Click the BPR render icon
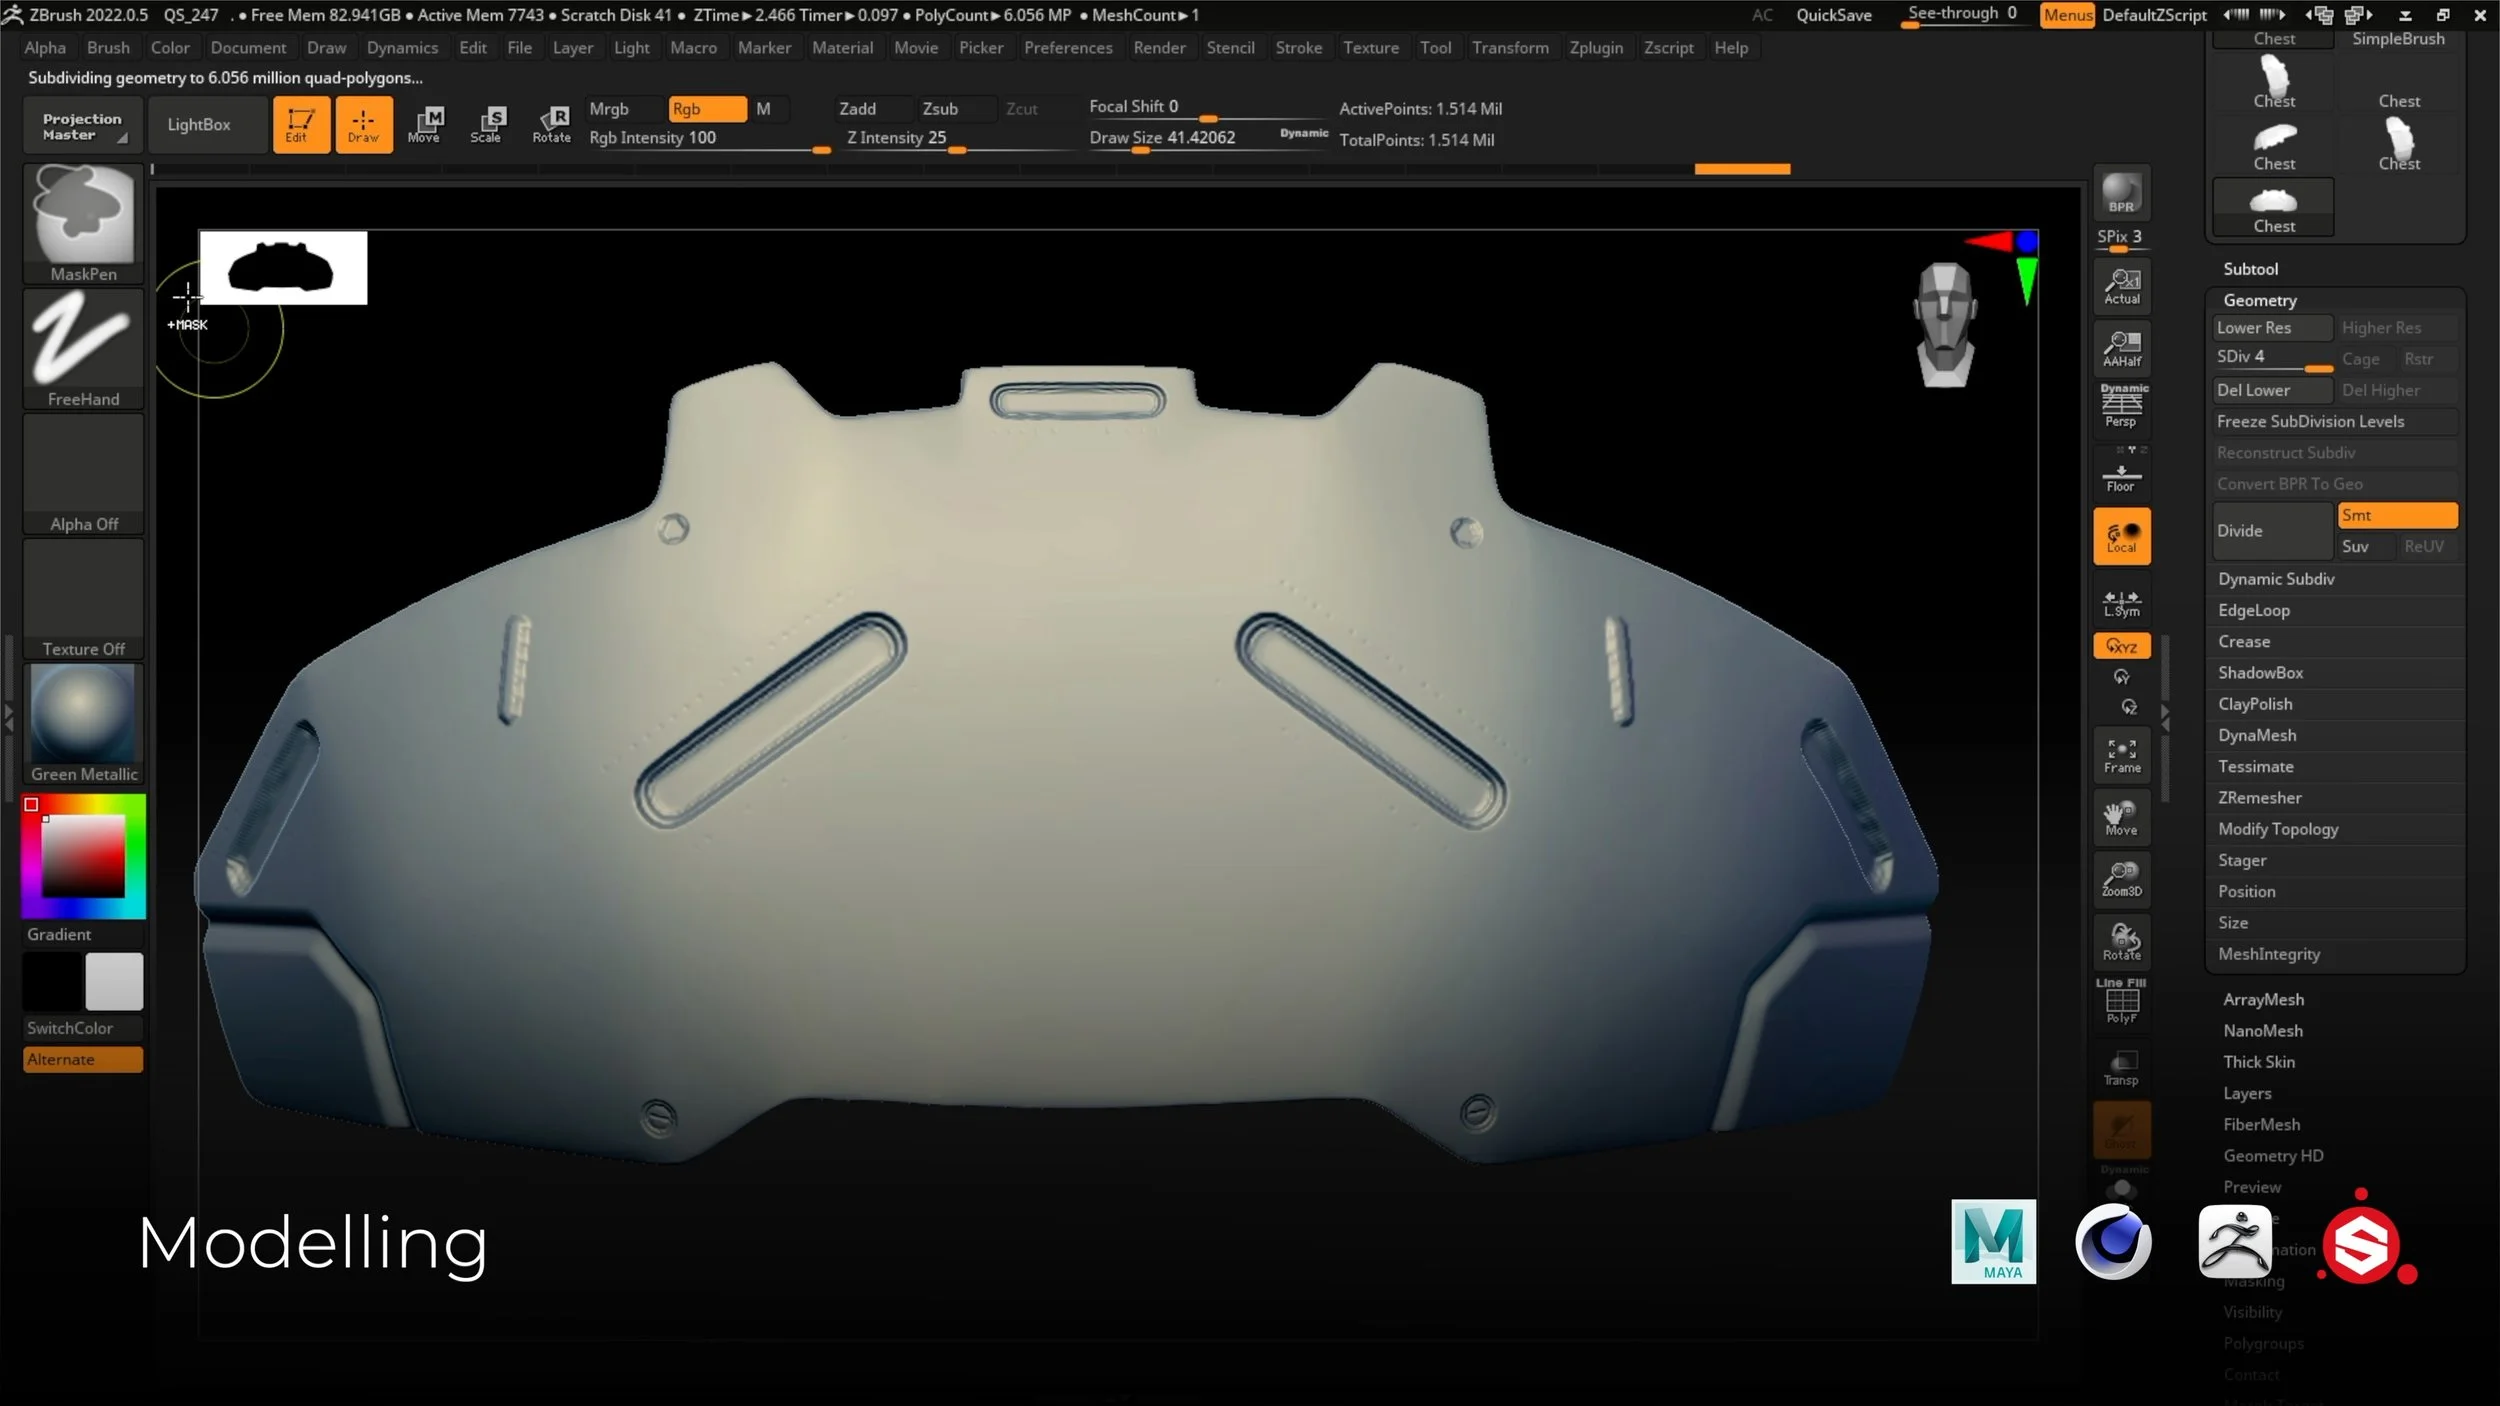The image size is (2500, 1406). (2121, 193)
